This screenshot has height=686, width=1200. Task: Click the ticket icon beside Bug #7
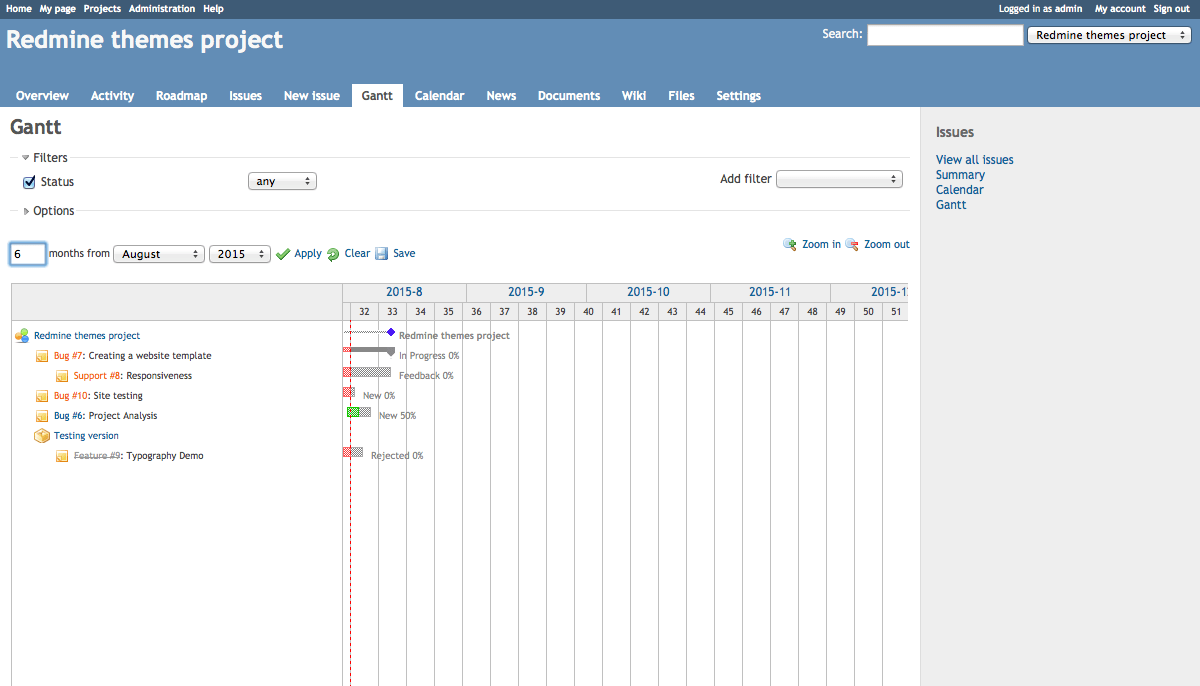click(x=42, y=356)
